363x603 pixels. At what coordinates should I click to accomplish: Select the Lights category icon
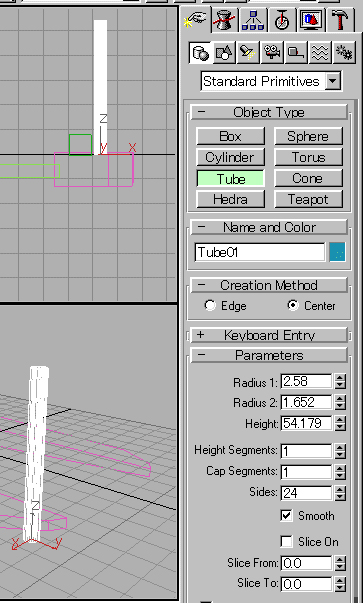[x=248, y=53]
